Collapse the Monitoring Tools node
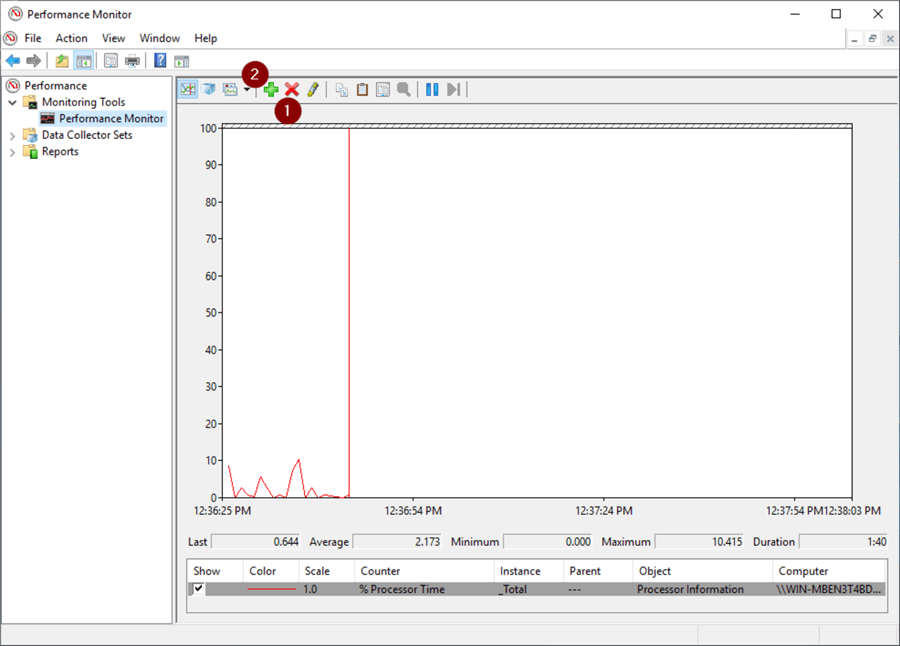The width and height of the screenshot is (900, 646). tap(13, 102)
